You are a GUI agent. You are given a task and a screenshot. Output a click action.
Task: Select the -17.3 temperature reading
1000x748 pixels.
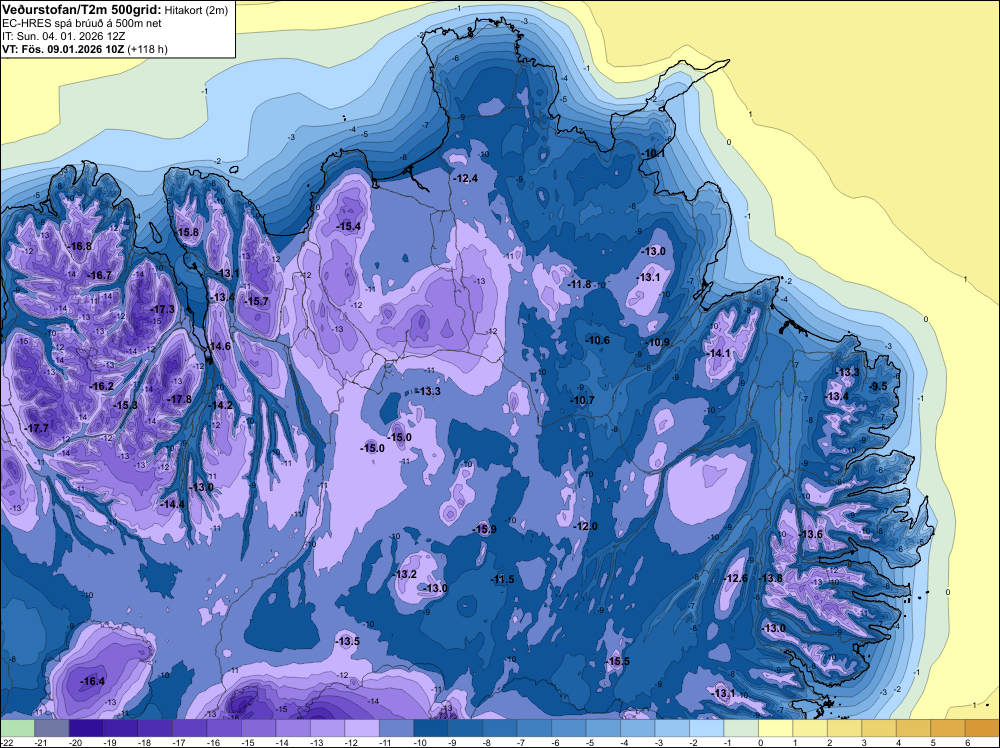pyautogui.click(x=162, y=309)
